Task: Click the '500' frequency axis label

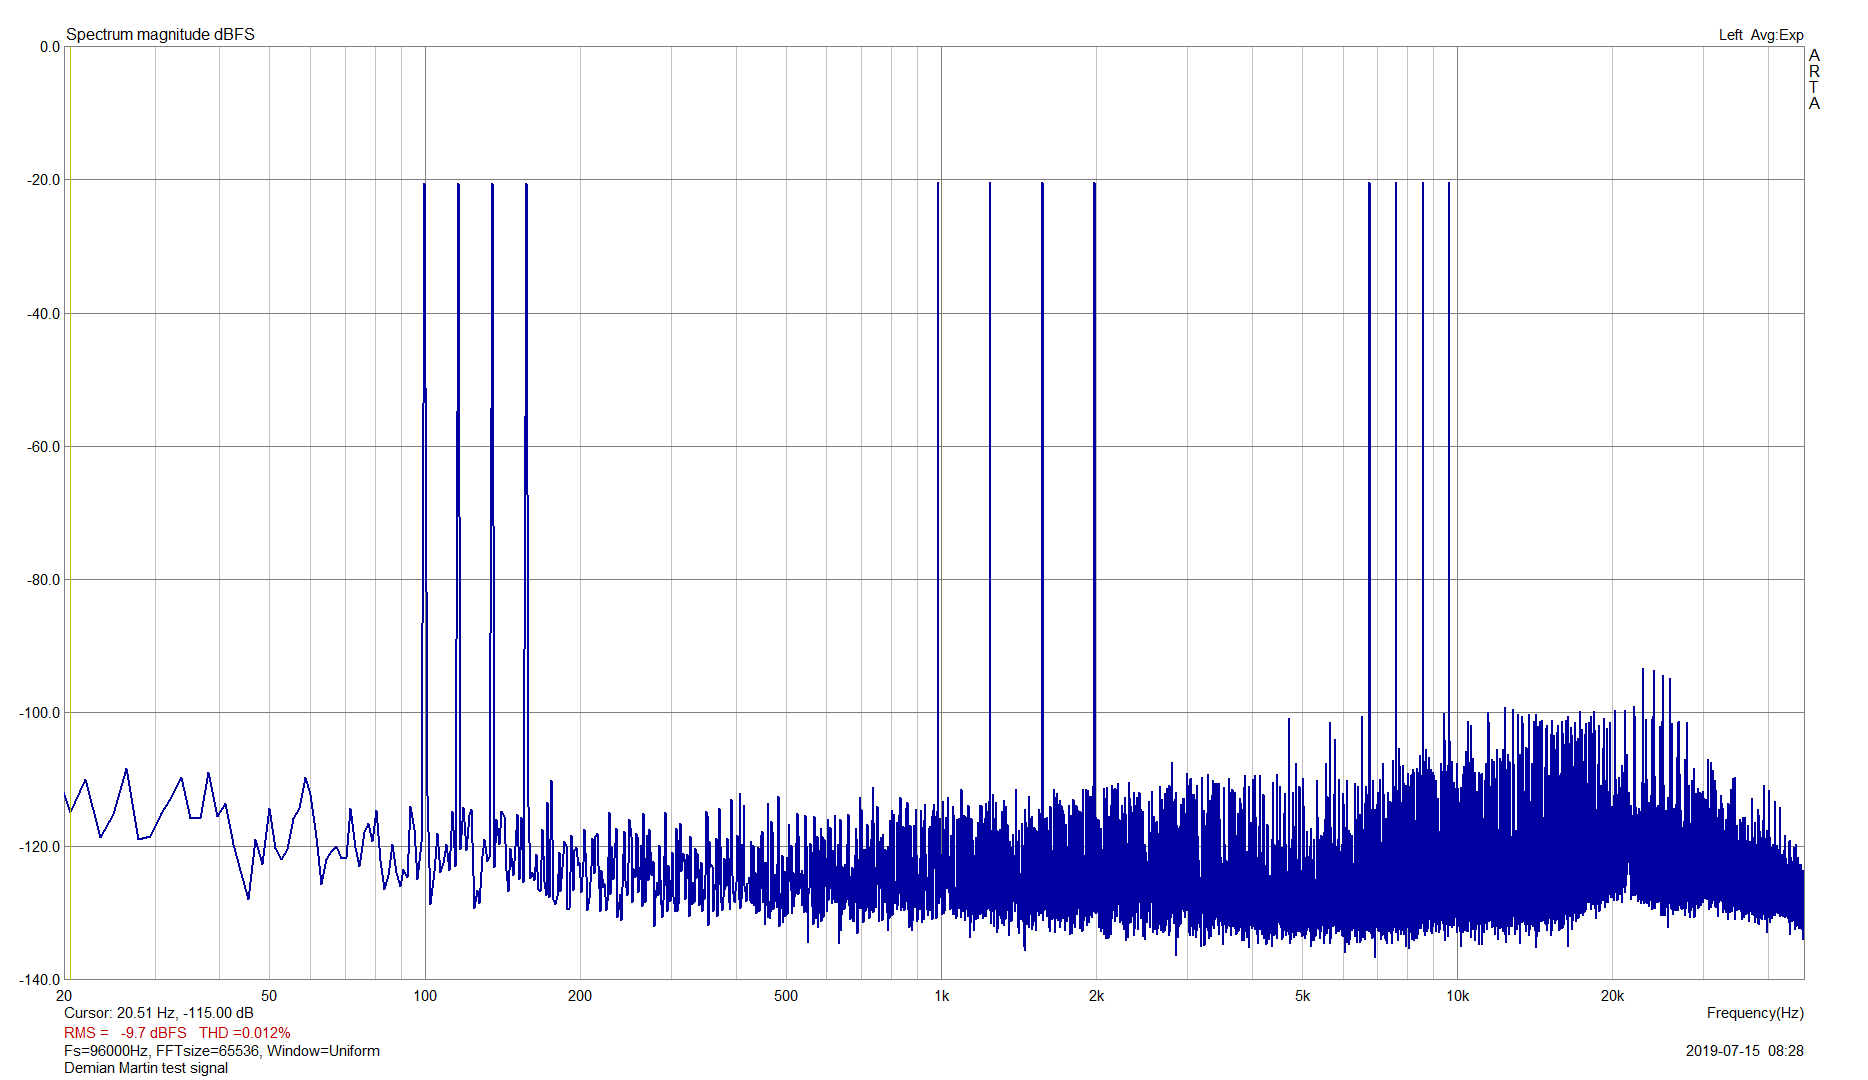Action: pos(786,996)
